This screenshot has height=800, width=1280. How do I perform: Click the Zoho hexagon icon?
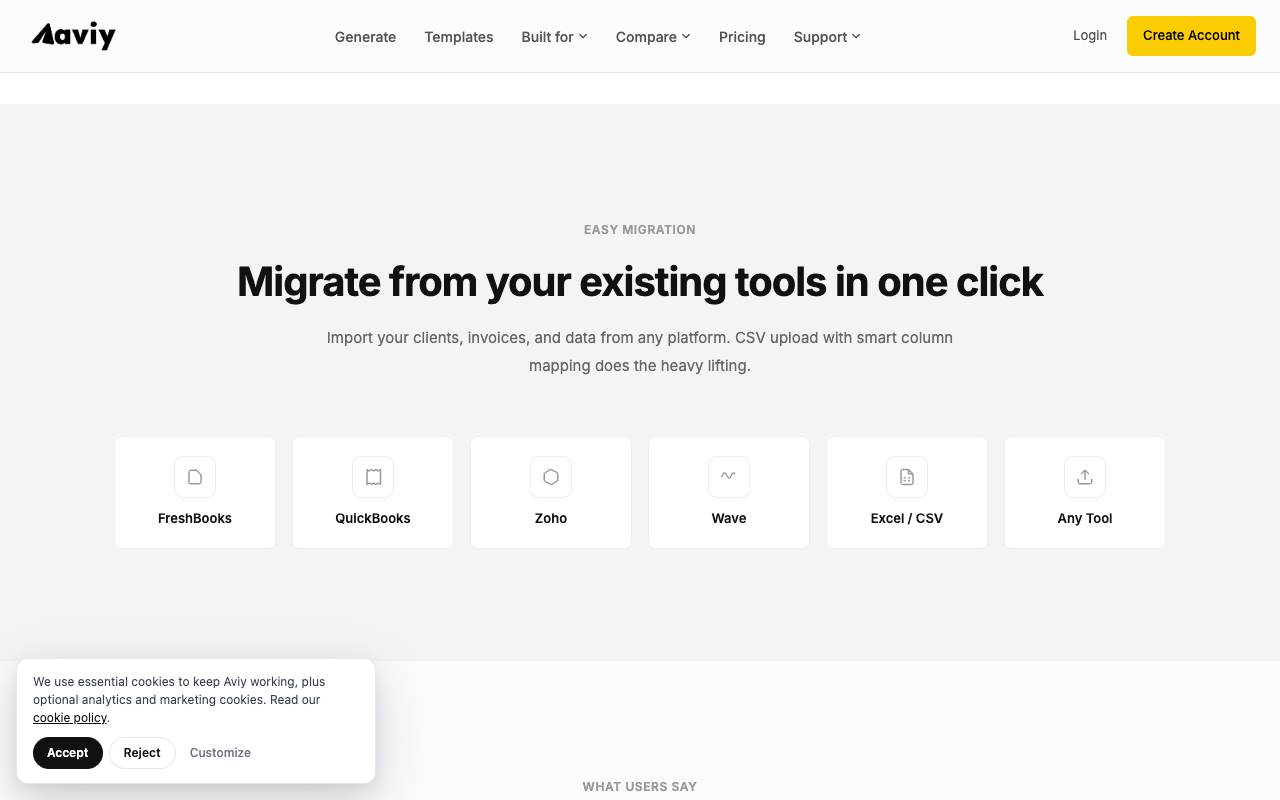click(x=551, y=477)
